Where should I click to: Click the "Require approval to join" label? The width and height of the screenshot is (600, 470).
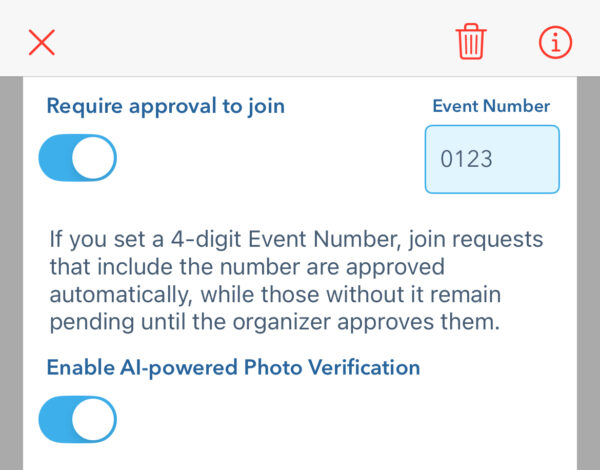[x=165, y=106]
